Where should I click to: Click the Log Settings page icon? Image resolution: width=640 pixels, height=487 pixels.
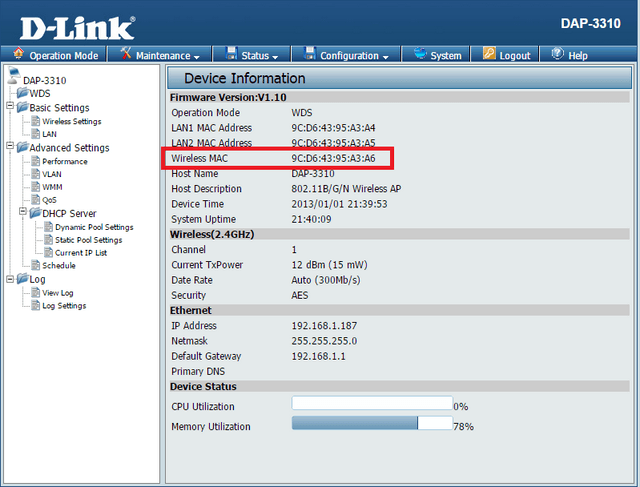click(36, 305)
